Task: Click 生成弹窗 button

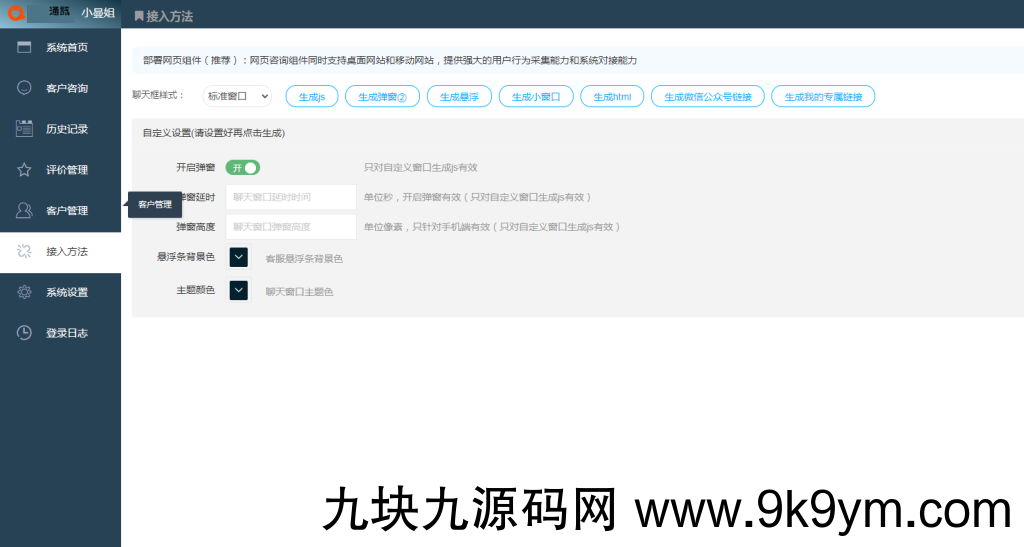Action: [x=382, y=97]
